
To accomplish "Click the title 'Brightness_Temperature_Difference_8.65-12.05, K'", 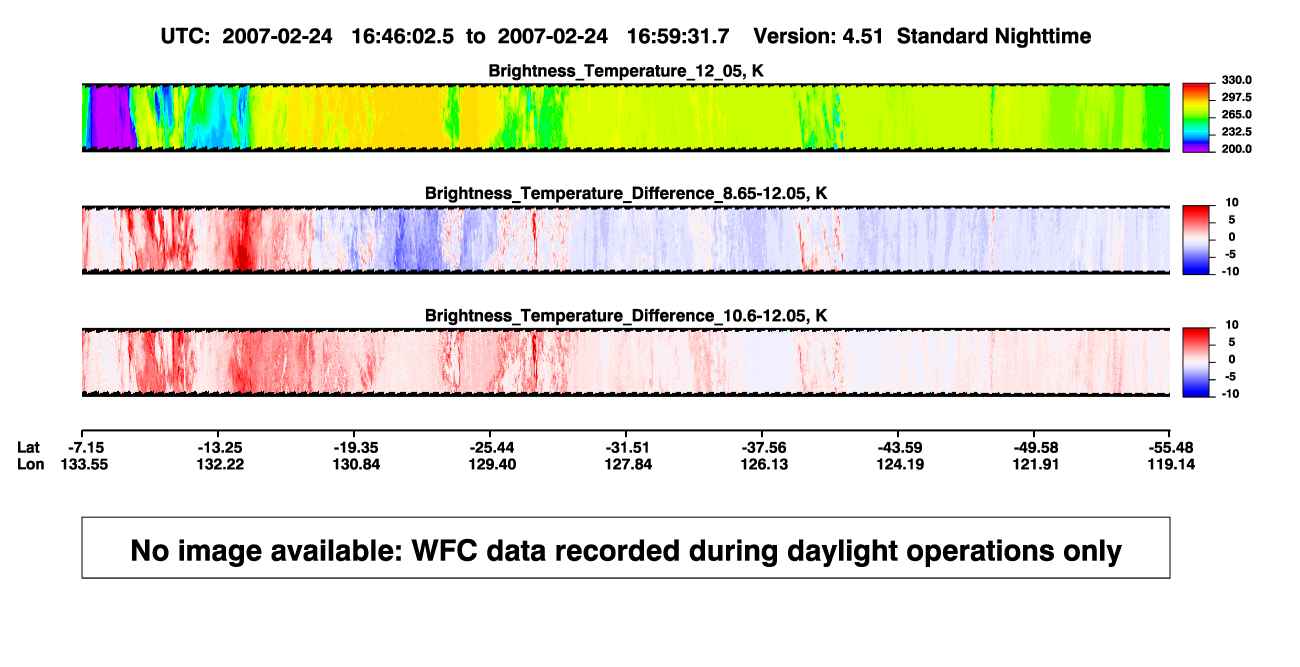I will coord(626,193).
